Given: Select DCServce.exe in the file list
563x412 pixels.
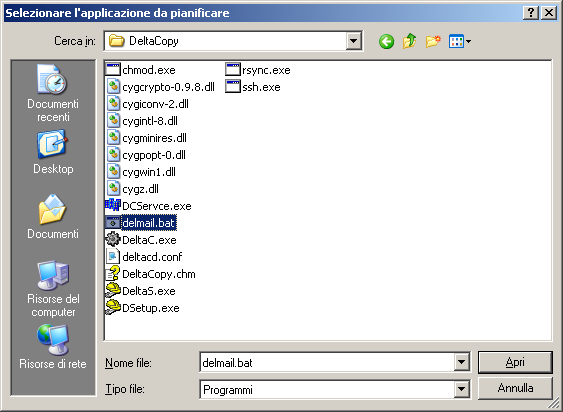Looking at the screenshot, I should tap(148, 206).
